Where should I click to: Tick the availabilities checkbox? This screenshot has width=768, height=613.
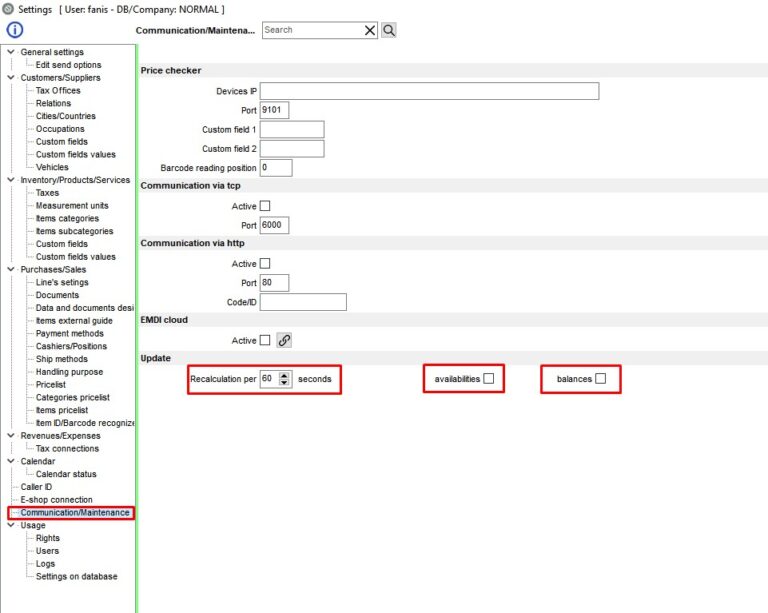(x=489, y=379)
